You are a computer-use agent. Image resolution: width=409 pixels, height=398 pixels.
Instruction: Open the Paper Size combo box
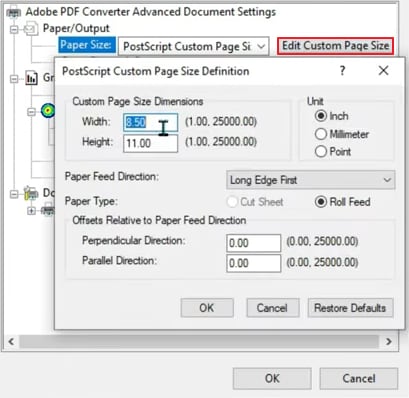coord(194,46)
